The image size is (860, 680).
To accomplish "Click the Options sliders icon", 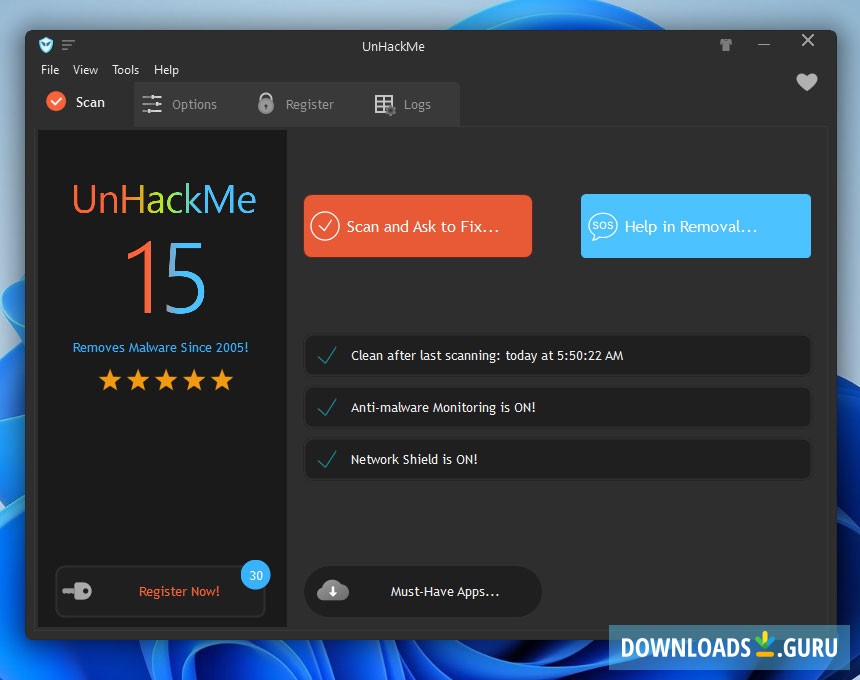I will 152,104.
